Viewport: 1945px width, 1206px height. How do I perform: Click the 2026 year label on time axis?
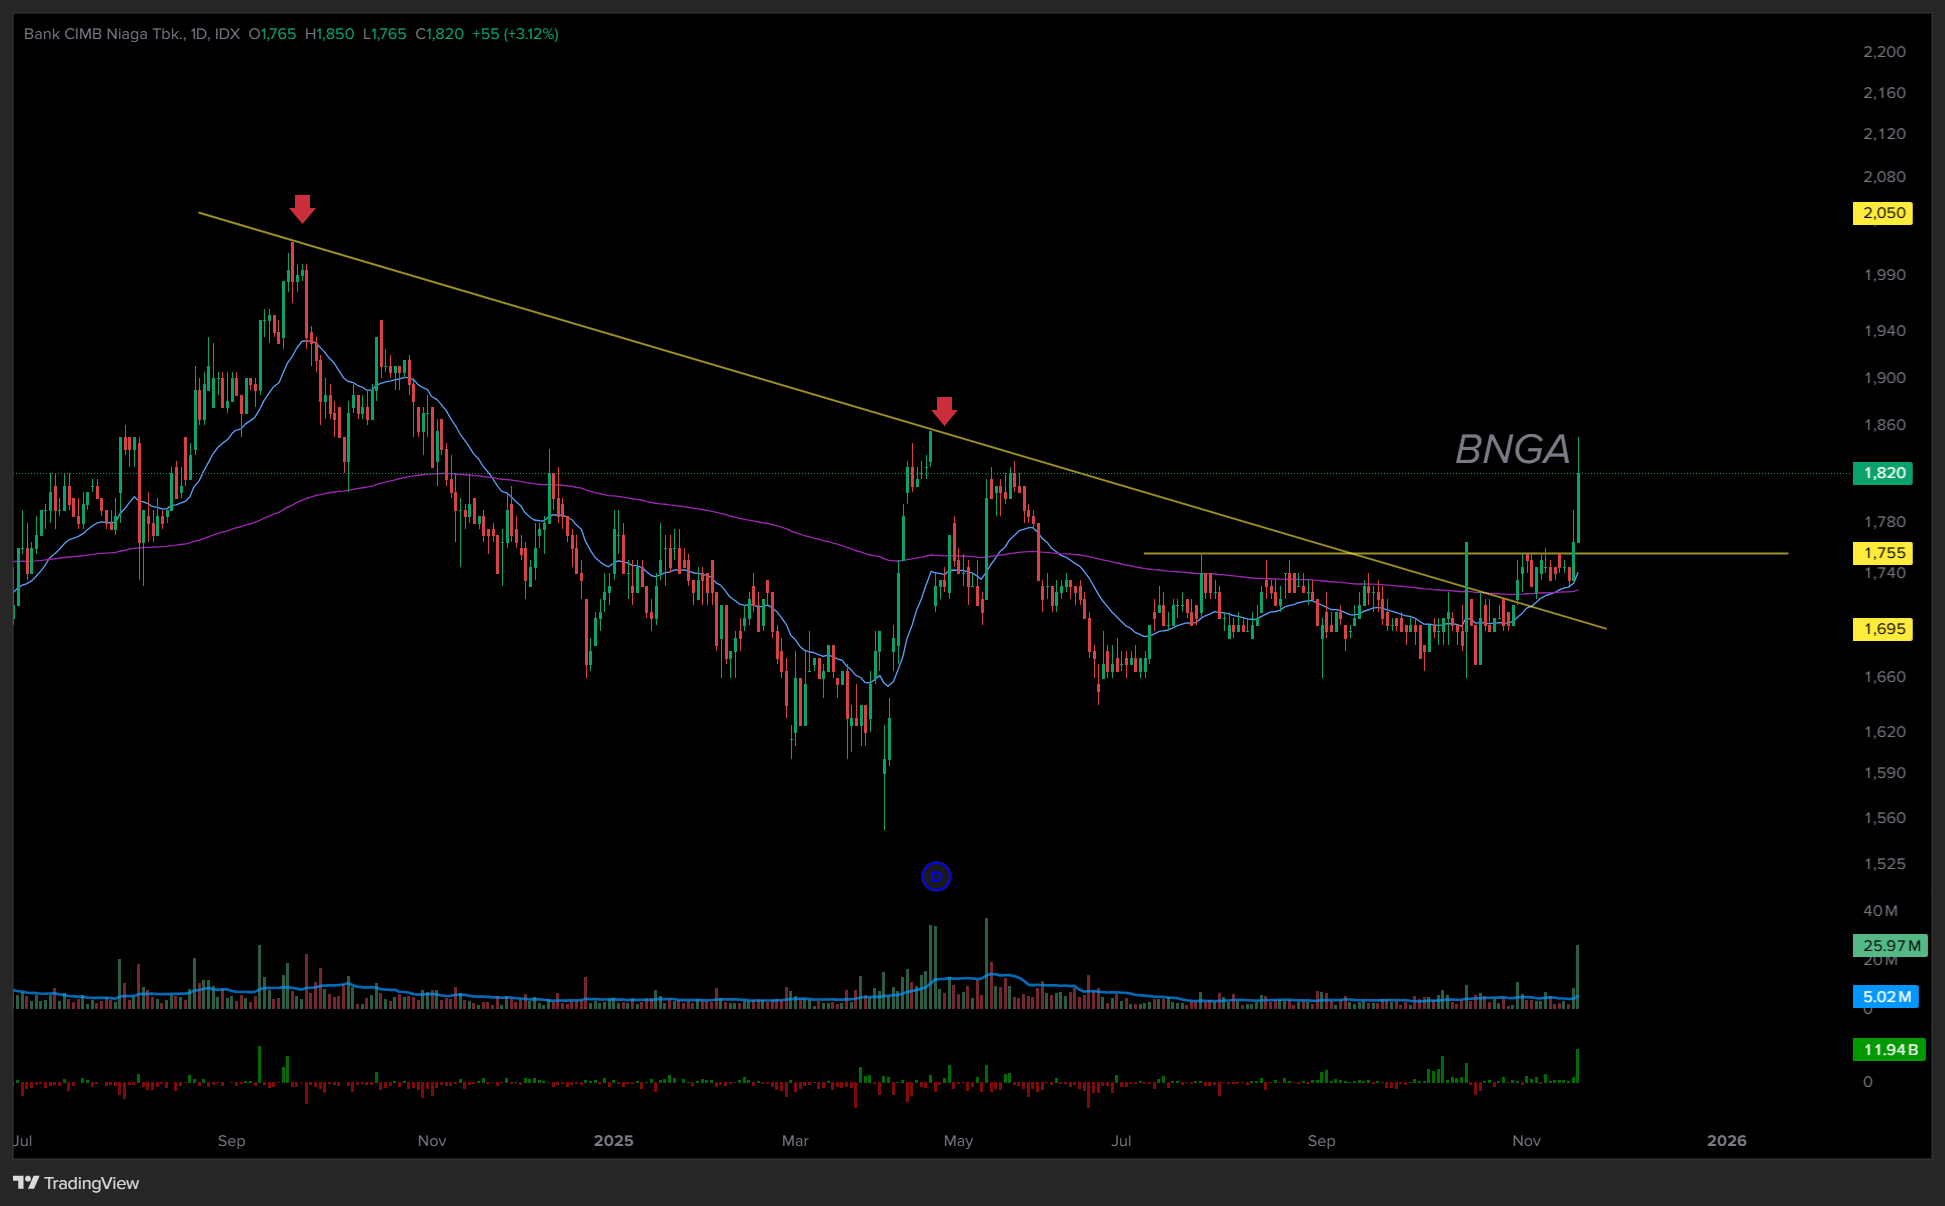pos(1726,1141)
